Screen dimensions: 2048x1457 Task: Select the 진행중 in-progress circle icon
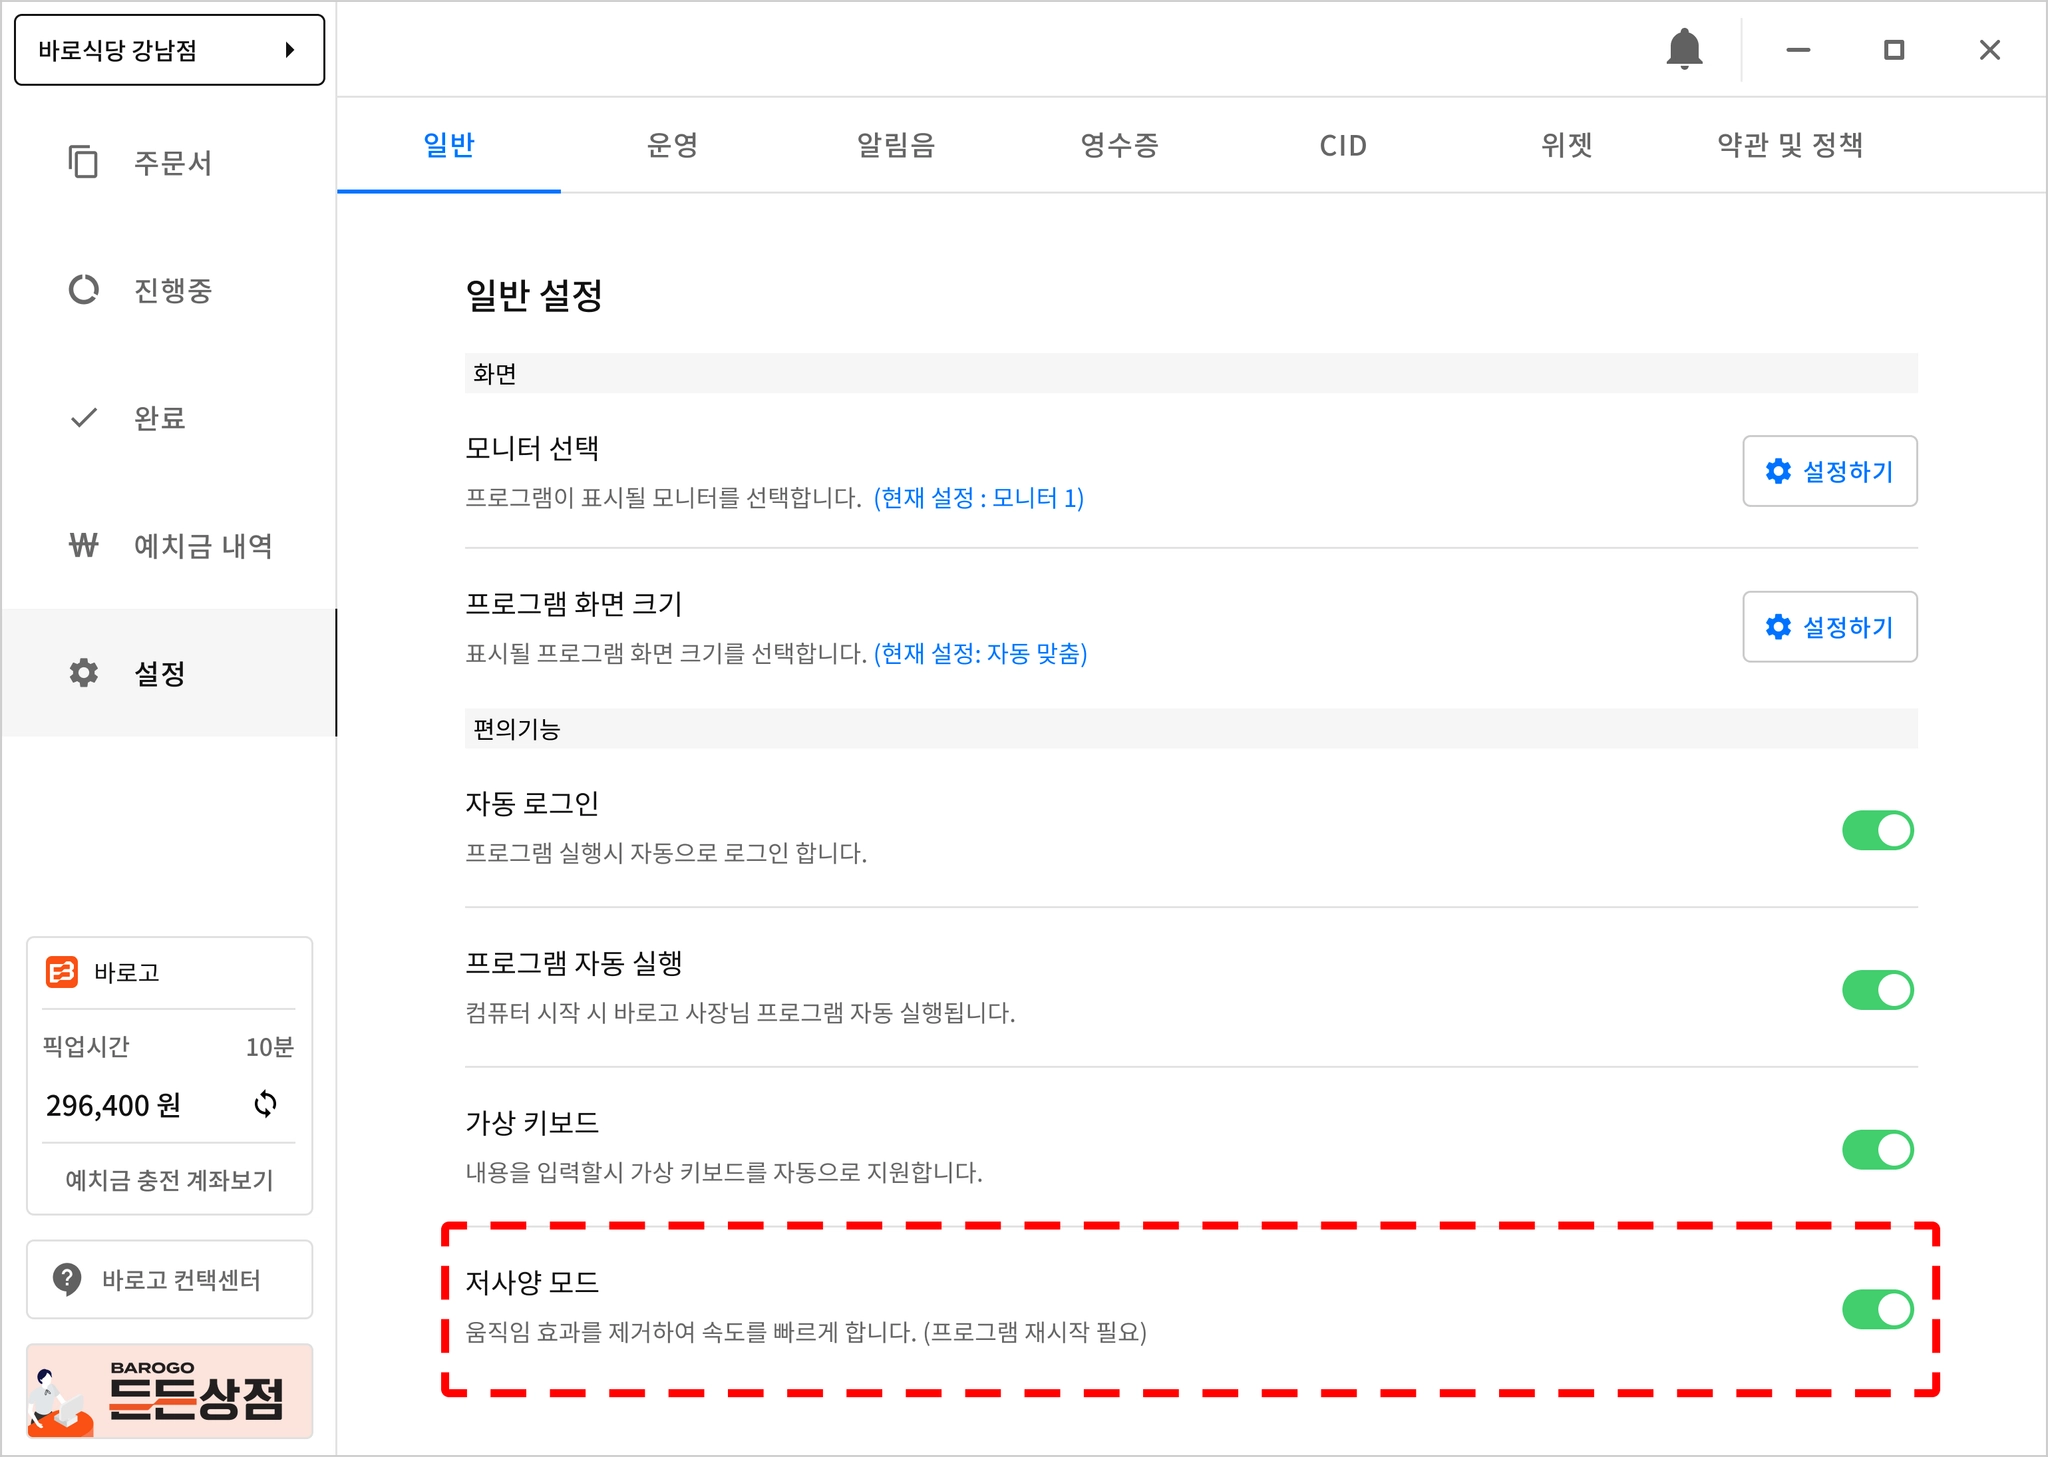coord(83,290)
